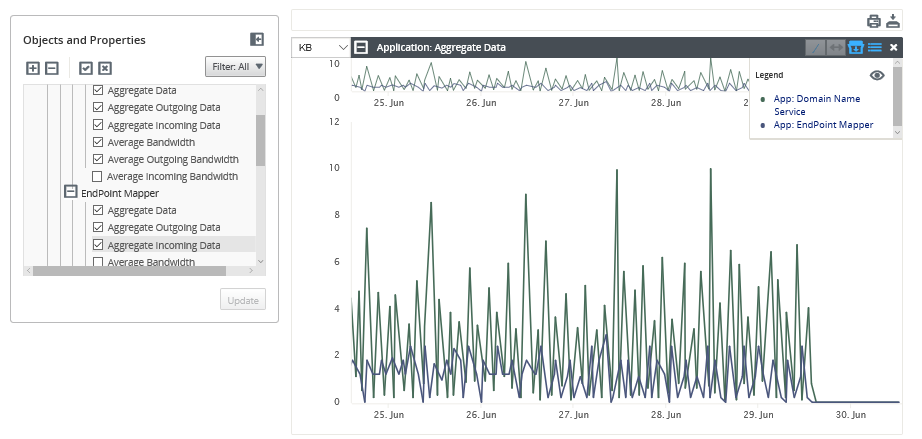922x439 pixels.
Task: Uncheck Aggregate Data above EndPoint Mapper
Action: click(x=98, y=91)
